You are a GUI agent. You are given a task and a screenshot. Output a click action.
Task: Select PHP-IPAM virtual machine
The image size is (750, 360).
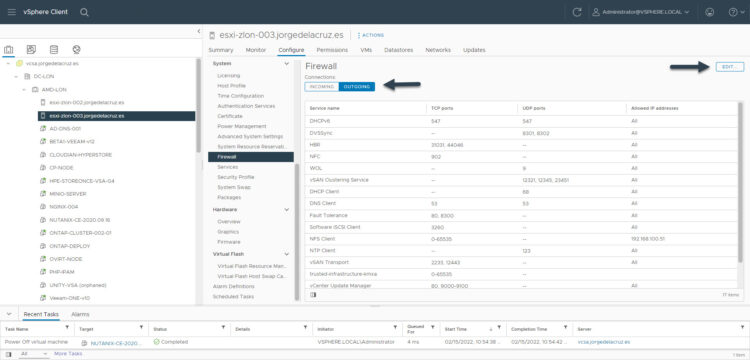62,272
